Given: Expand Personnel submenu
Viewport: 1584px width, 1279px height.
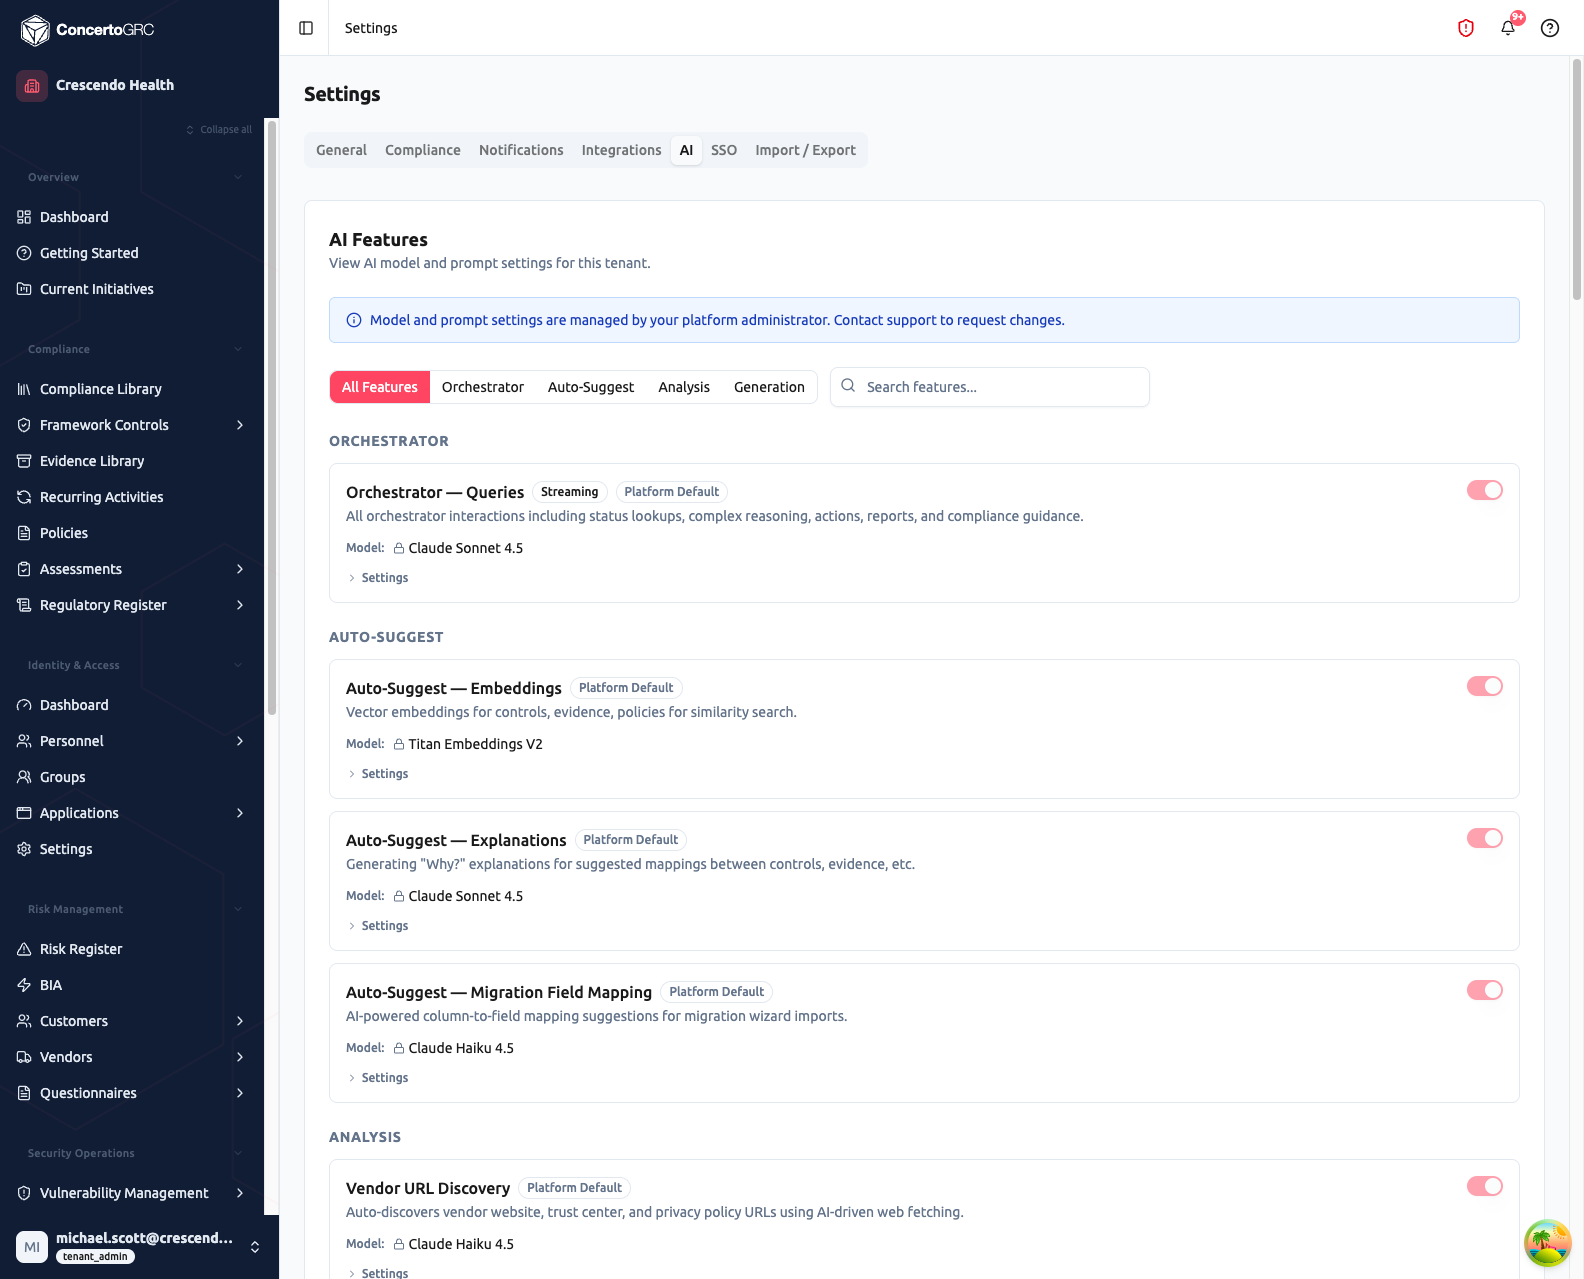Looking at the screenshot, I should tap(240, 741).
